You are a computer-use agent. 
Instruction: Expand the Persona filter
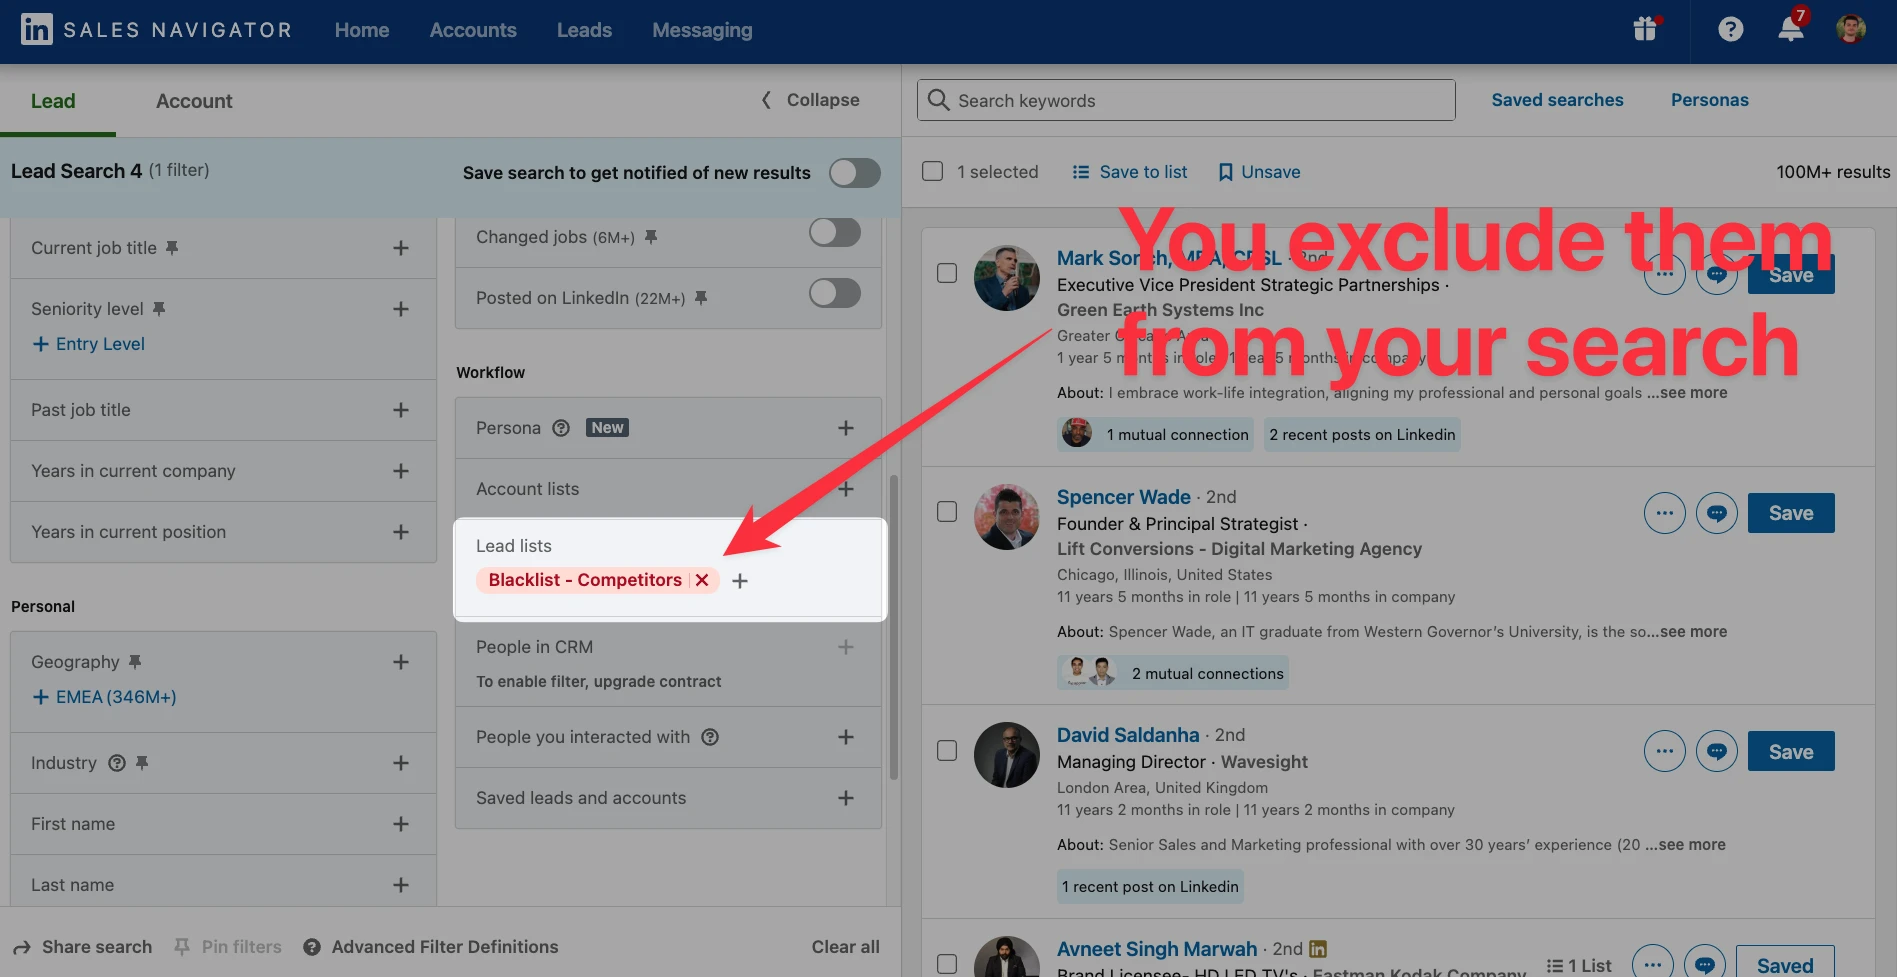(846, 428)
